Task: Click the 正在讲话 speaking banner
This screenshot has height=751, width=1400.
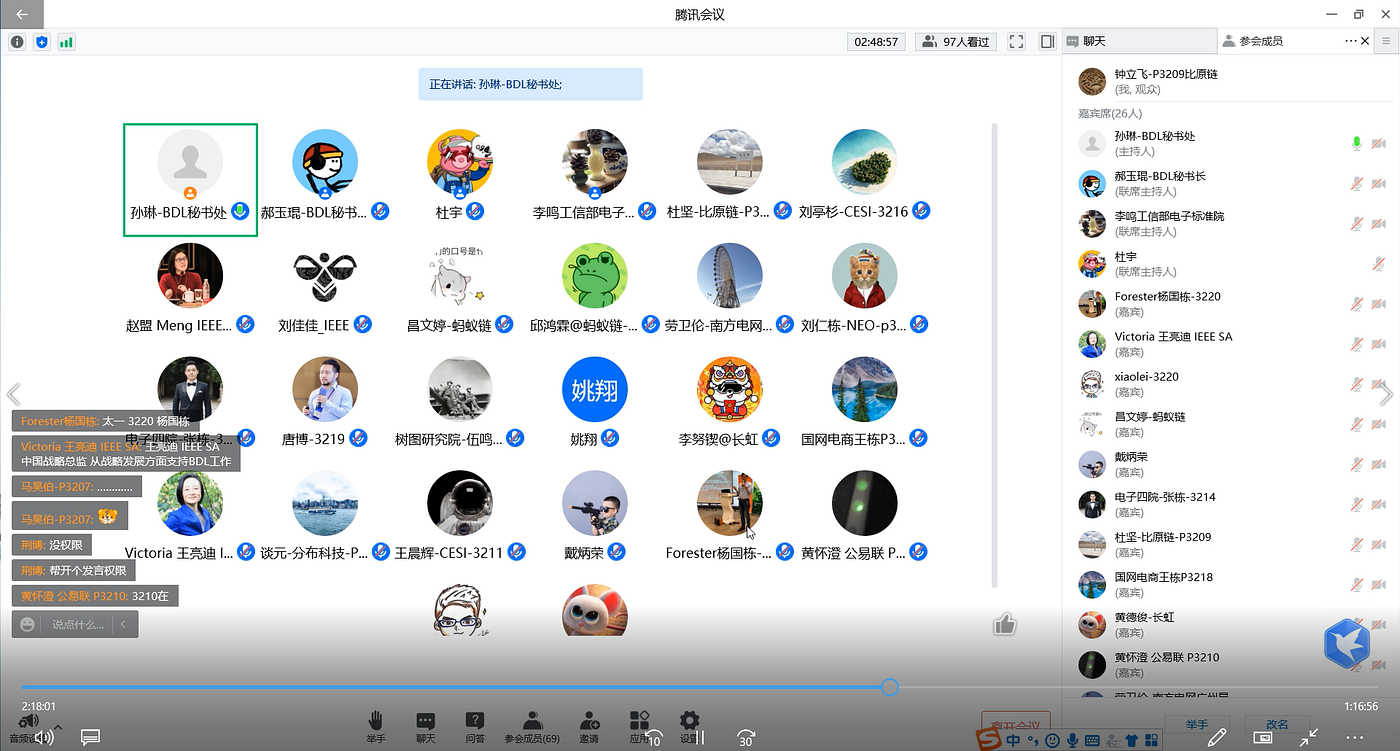Action: point(530,84)
